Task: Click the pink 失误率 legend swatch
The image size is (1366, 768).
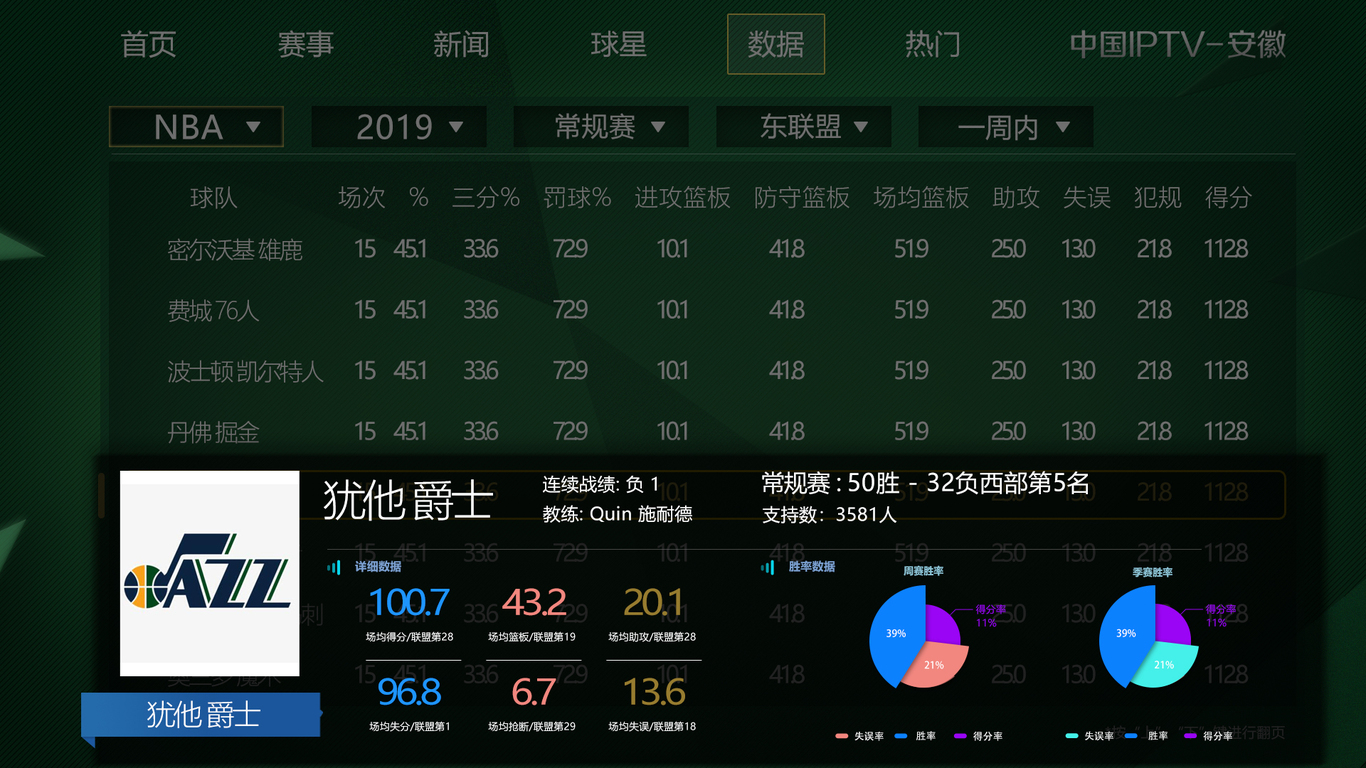Action: (841, 736)
